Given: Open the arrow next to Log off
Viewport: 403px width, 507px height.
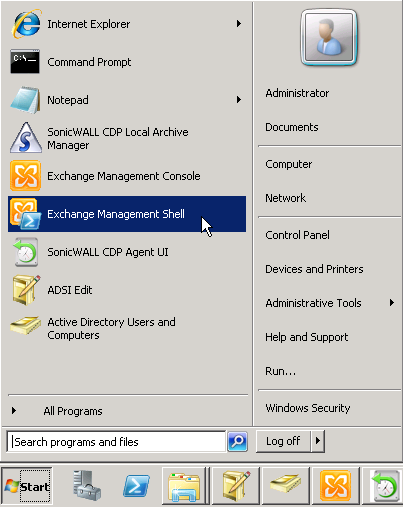Looking at the screenshot, I should coord(318,441).
